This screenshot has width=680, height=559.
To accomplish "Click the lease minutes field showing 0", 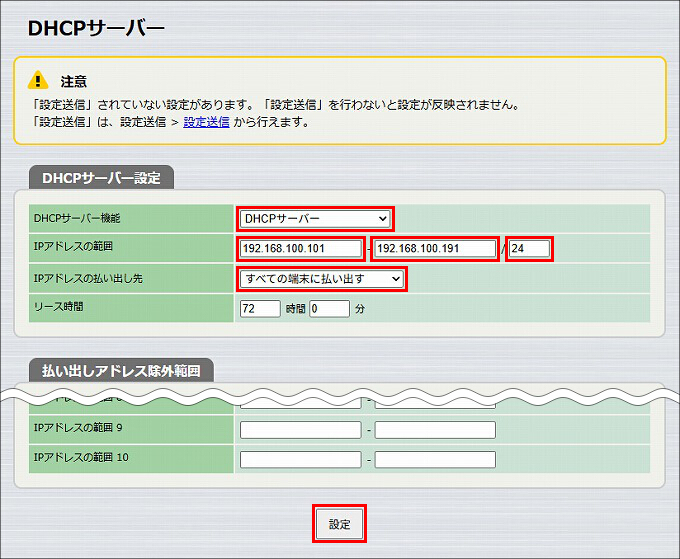I will [x=330, y=309].
